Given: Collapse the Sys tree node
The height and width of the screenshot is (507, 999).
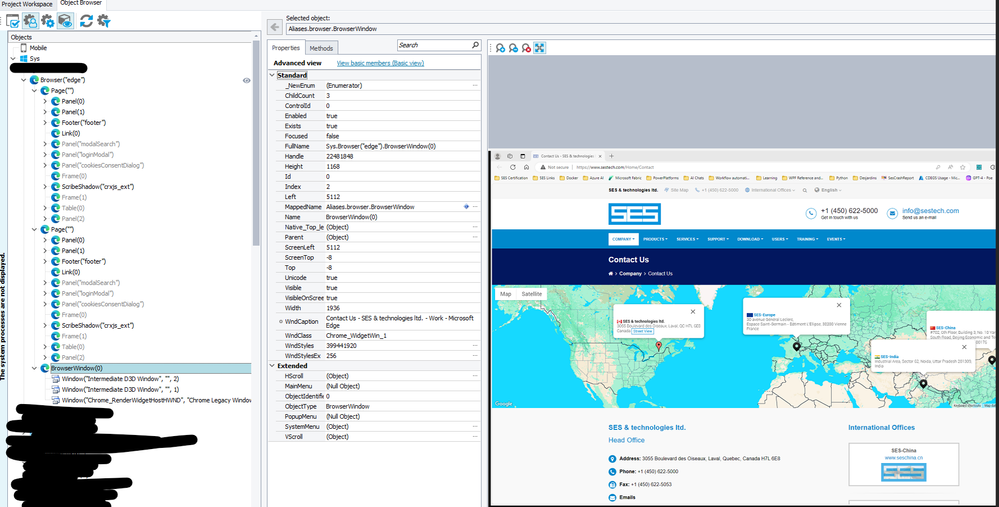Looking at the screenshot, I should coord(13,58).
